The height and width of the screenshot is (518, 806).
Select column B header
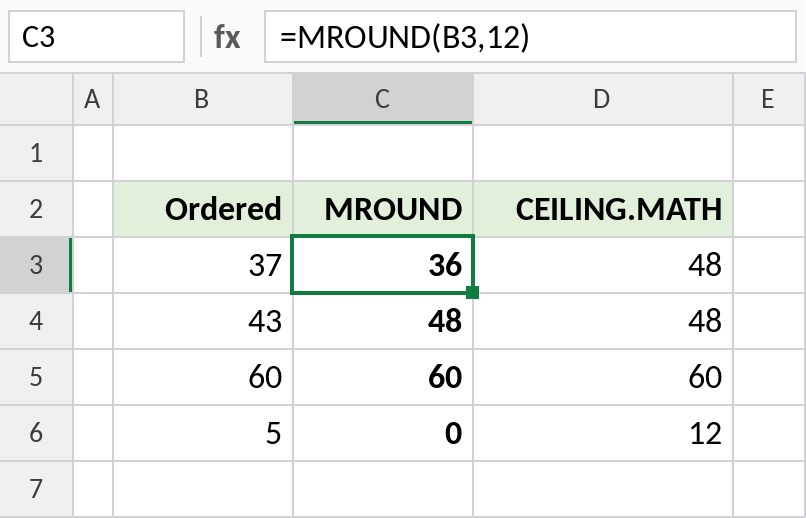coord(203,99)
